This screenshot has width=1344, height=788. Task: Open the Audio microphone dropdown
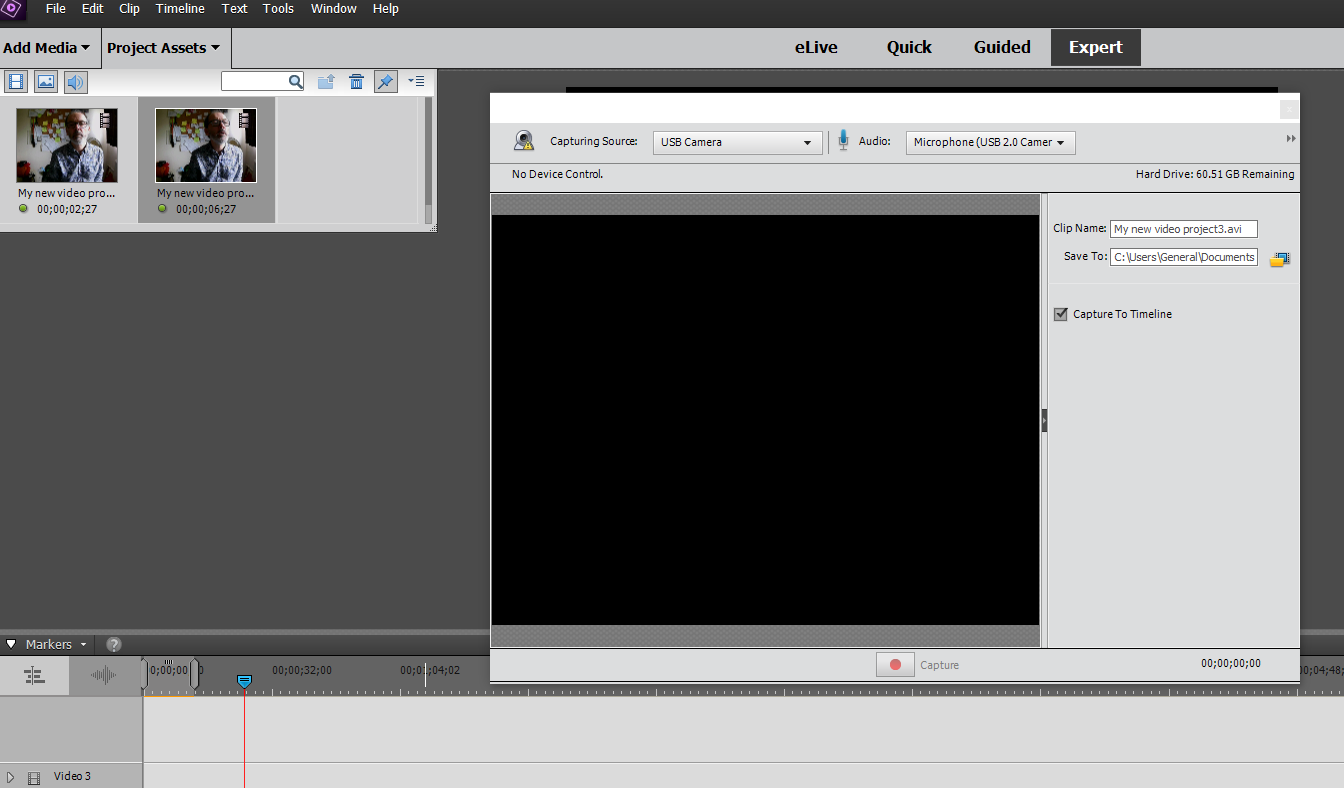pos(989,142)
